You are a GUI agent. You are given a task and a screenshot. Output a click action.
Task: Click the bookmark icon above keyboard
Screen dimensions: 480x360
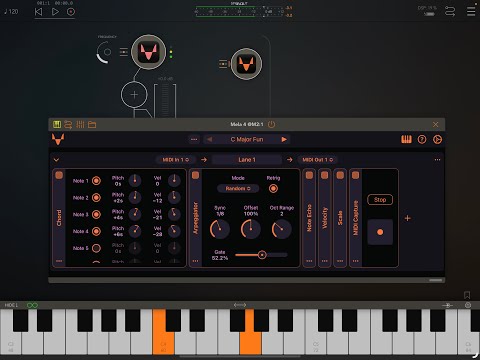pos(467,295)
